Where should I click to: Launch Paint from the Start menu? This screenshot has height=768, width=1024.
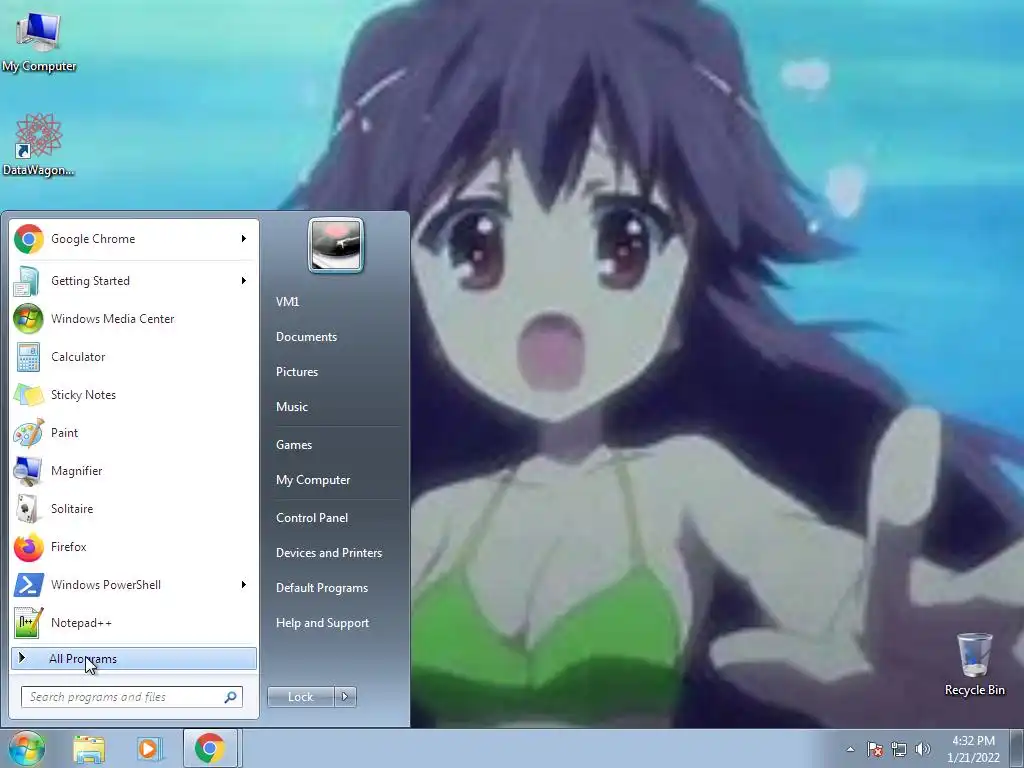(x=134, y=432)
